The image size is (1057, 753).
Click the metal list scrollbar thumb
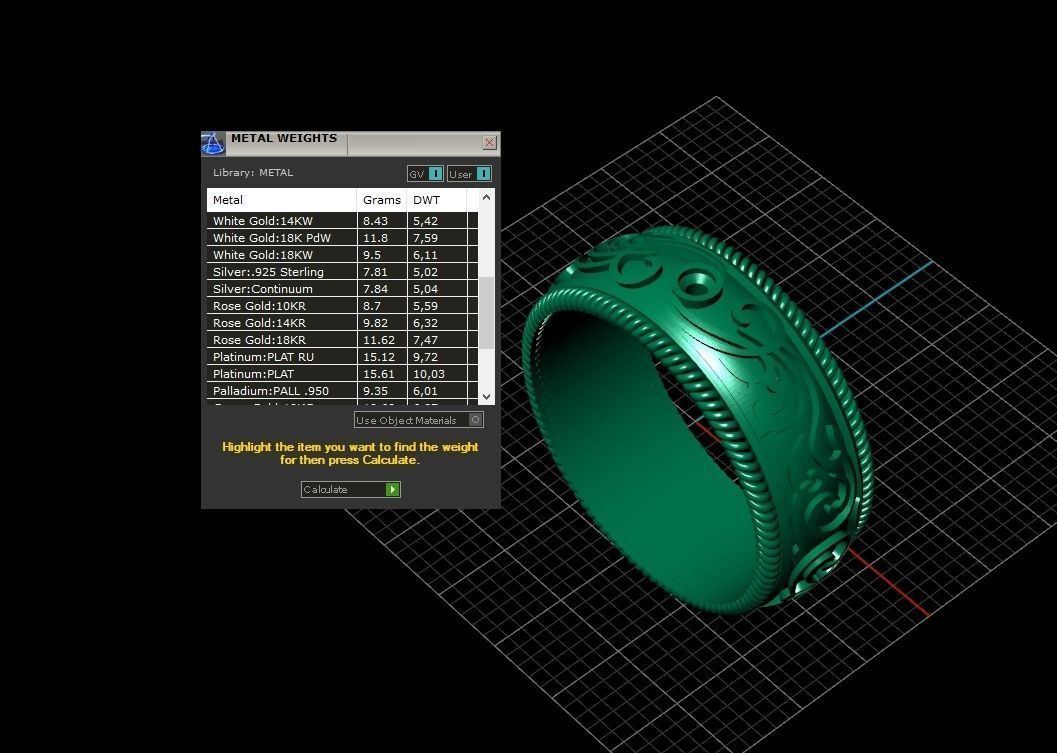[x=487, y=312]
